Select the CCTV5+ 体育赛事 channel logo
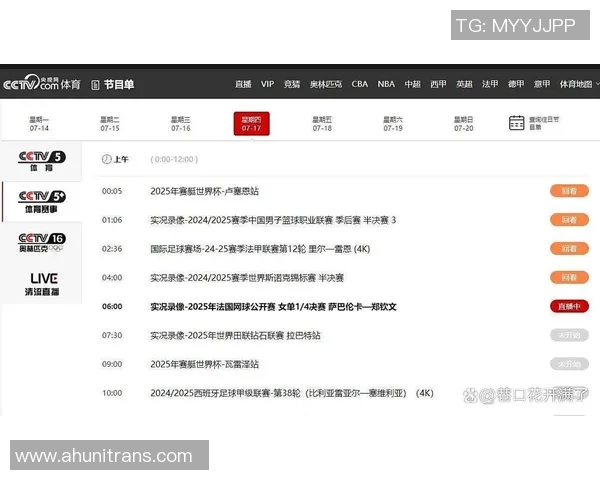The image size is (600, 480). click(42, 202)
